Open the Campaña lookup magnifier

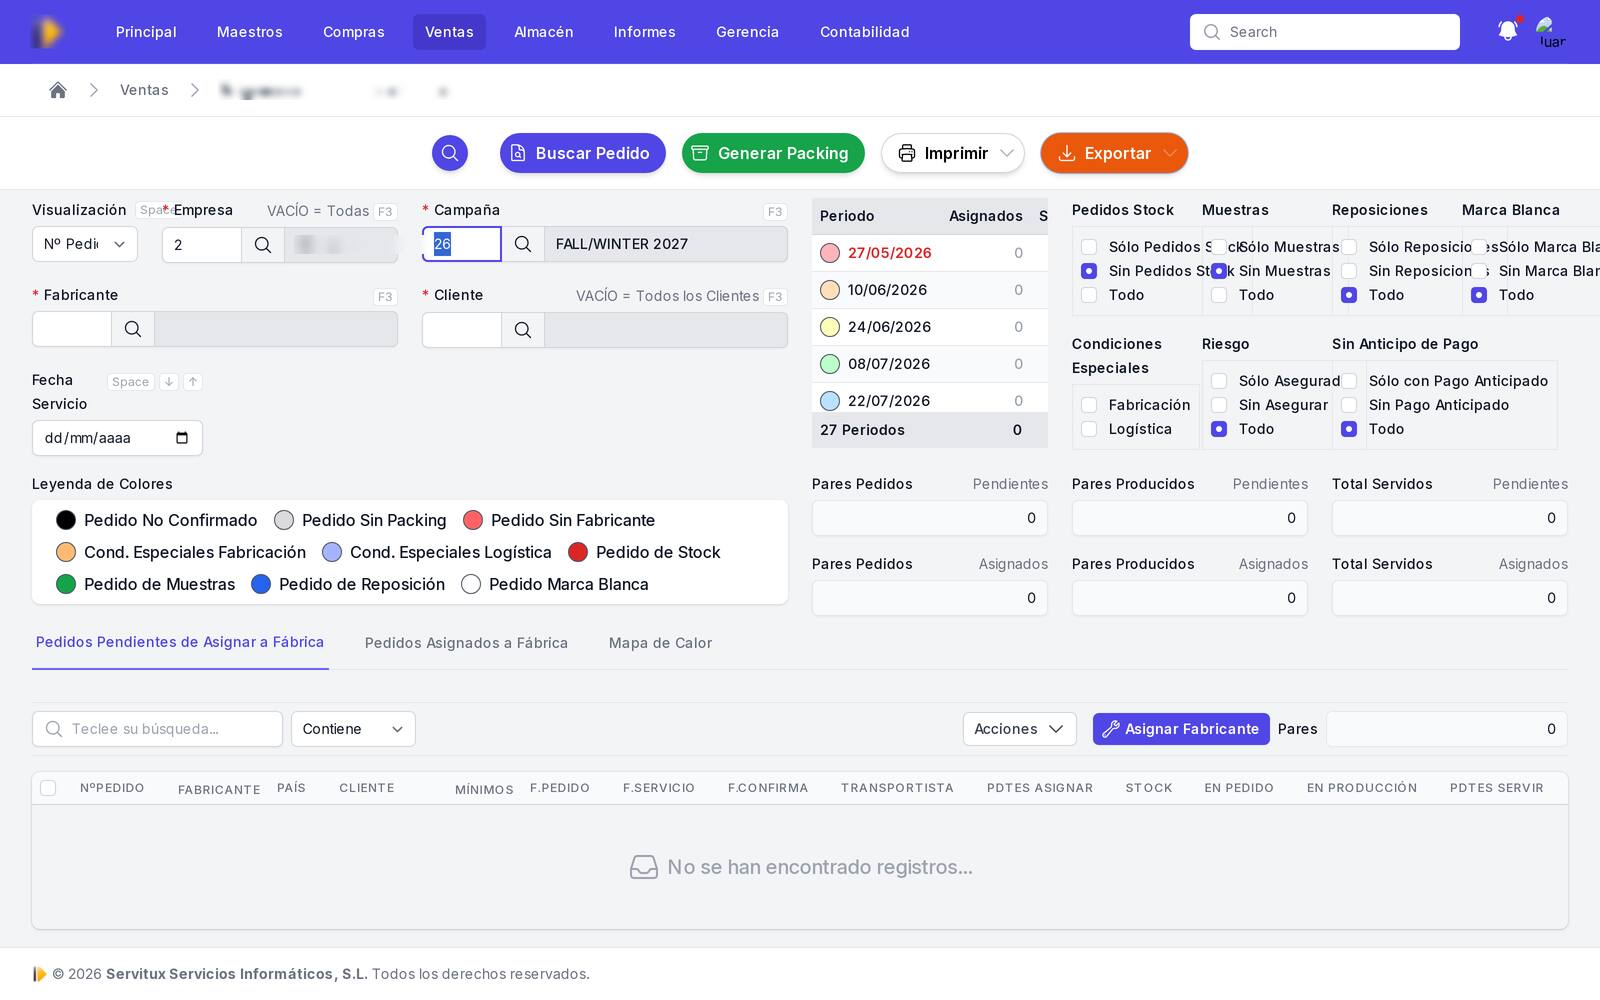pos(523,244)
